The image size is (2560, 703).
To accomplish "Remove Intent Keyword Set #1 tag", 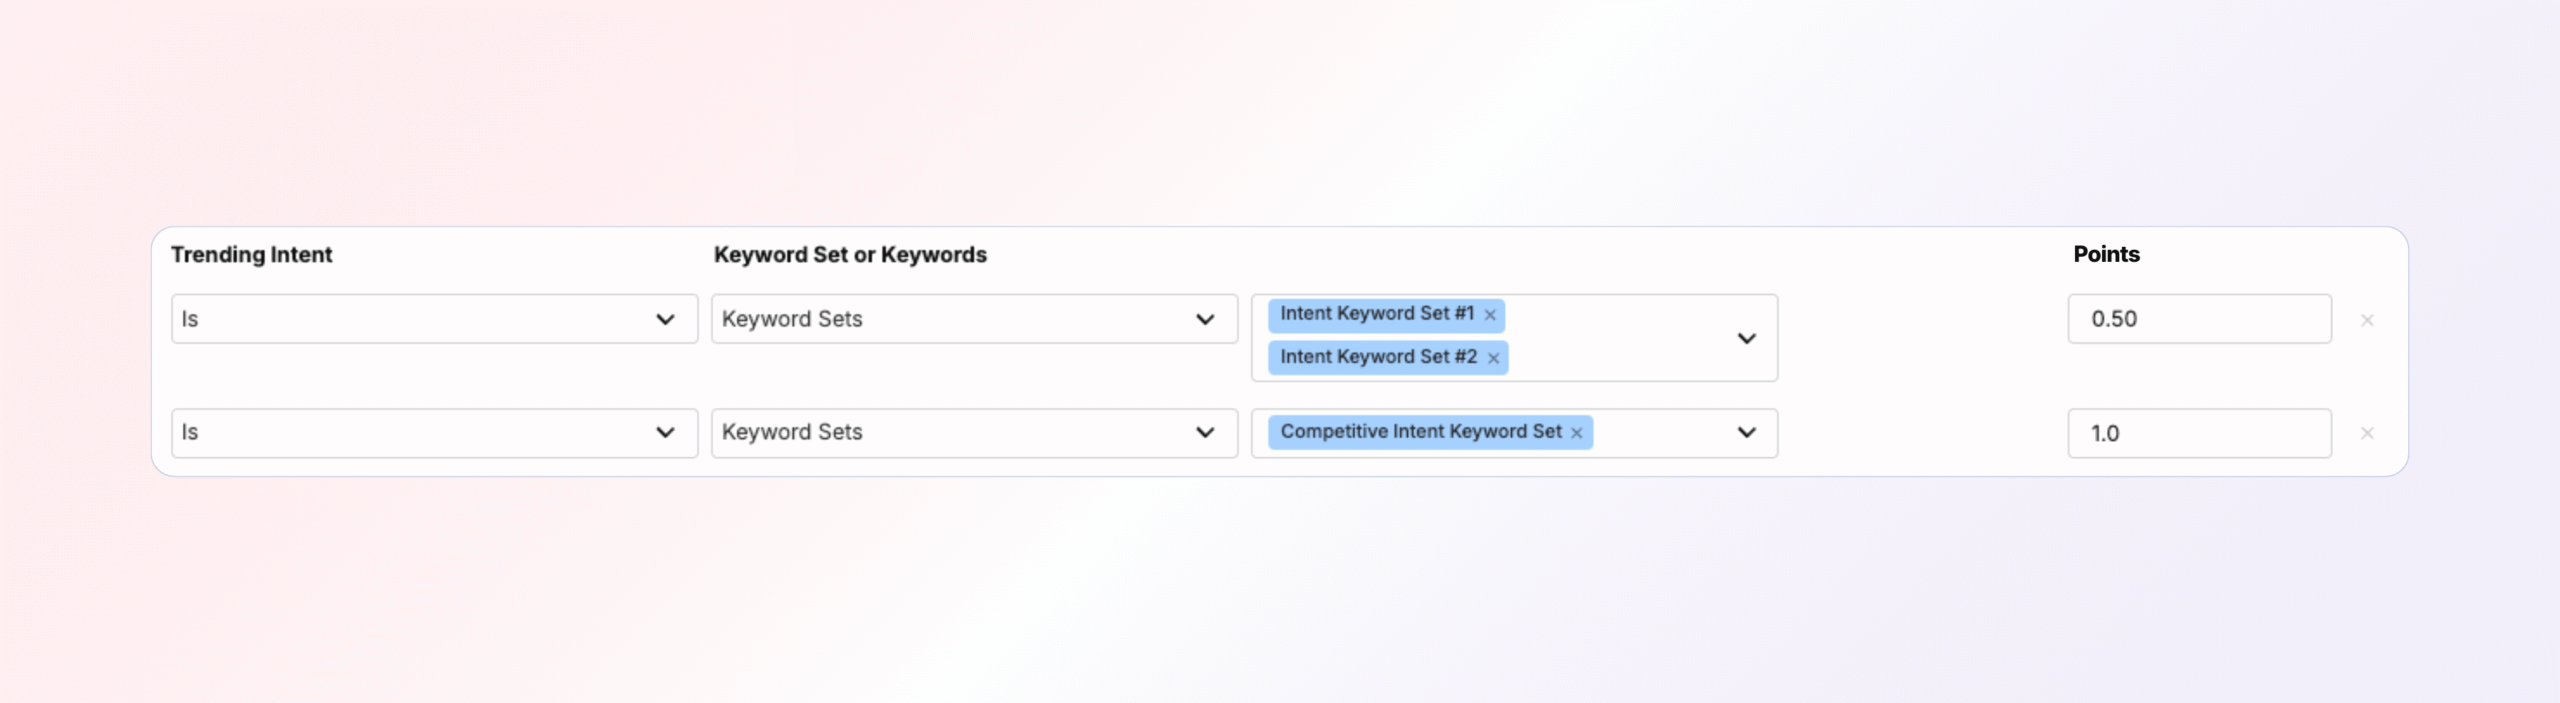I will pyautogui.click(x=1490, y=315).
